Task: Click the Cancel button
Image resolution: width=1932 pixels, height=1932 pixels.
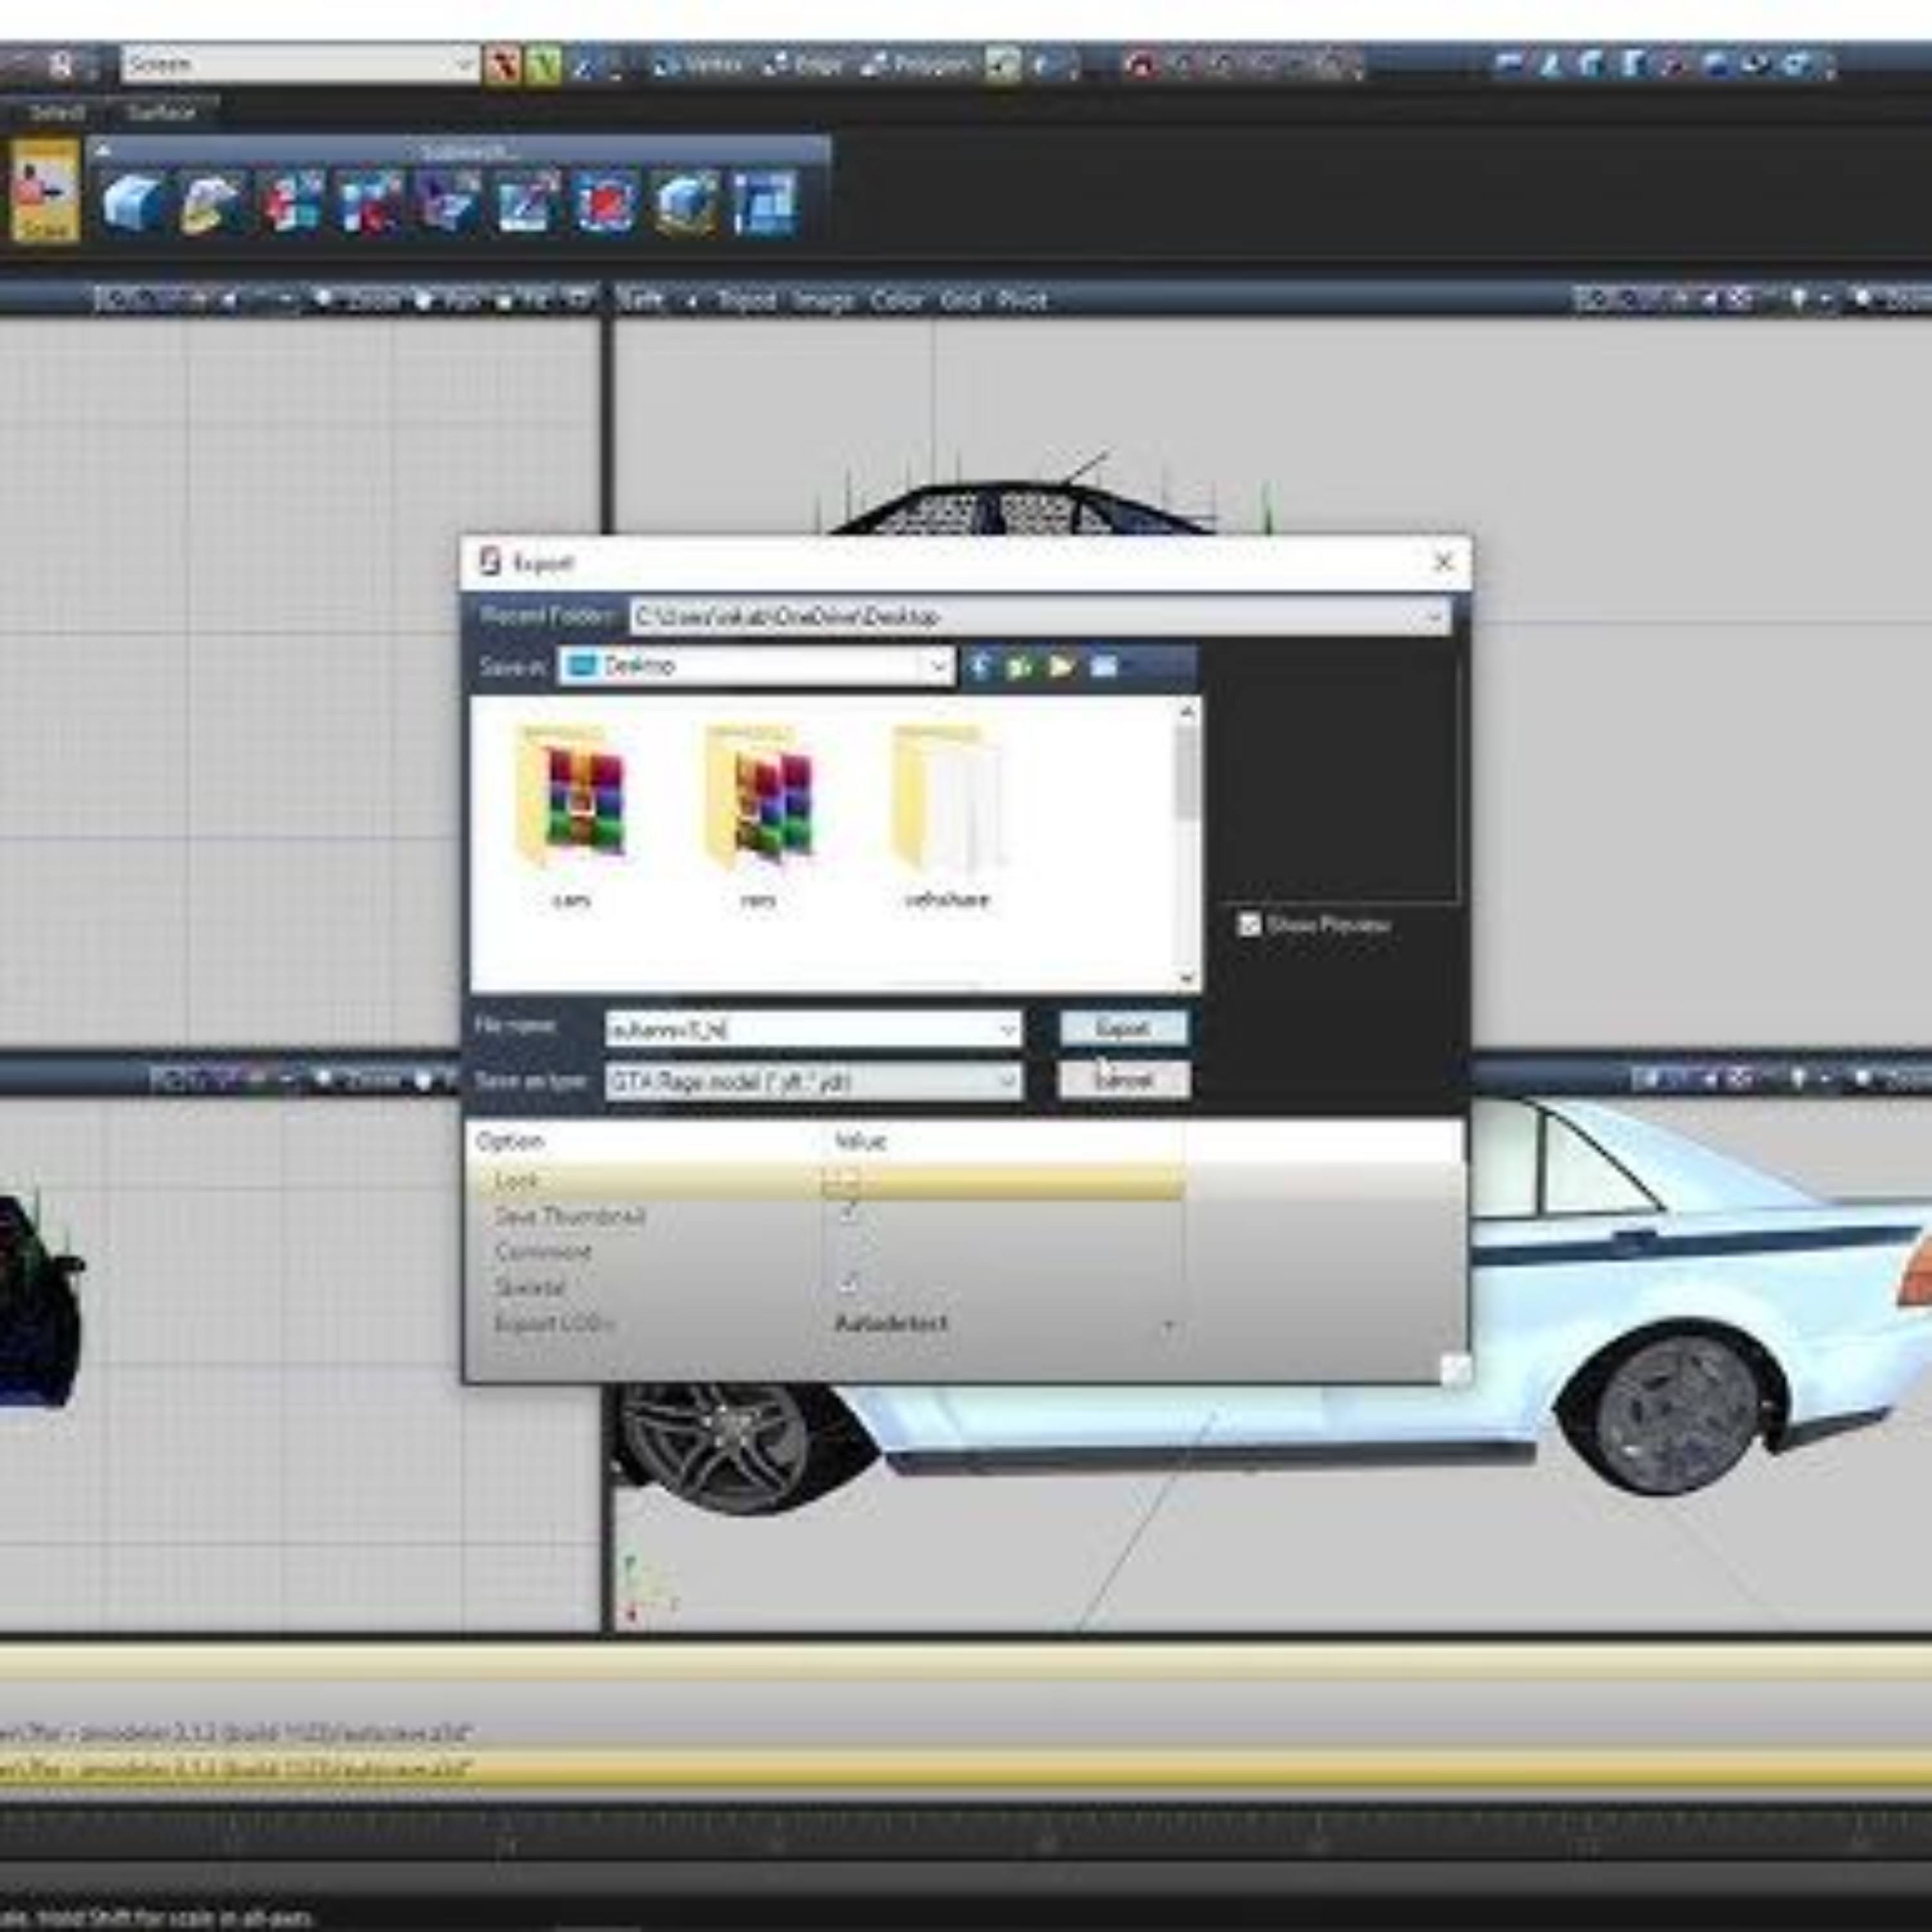Action: pos(1123,1080)
